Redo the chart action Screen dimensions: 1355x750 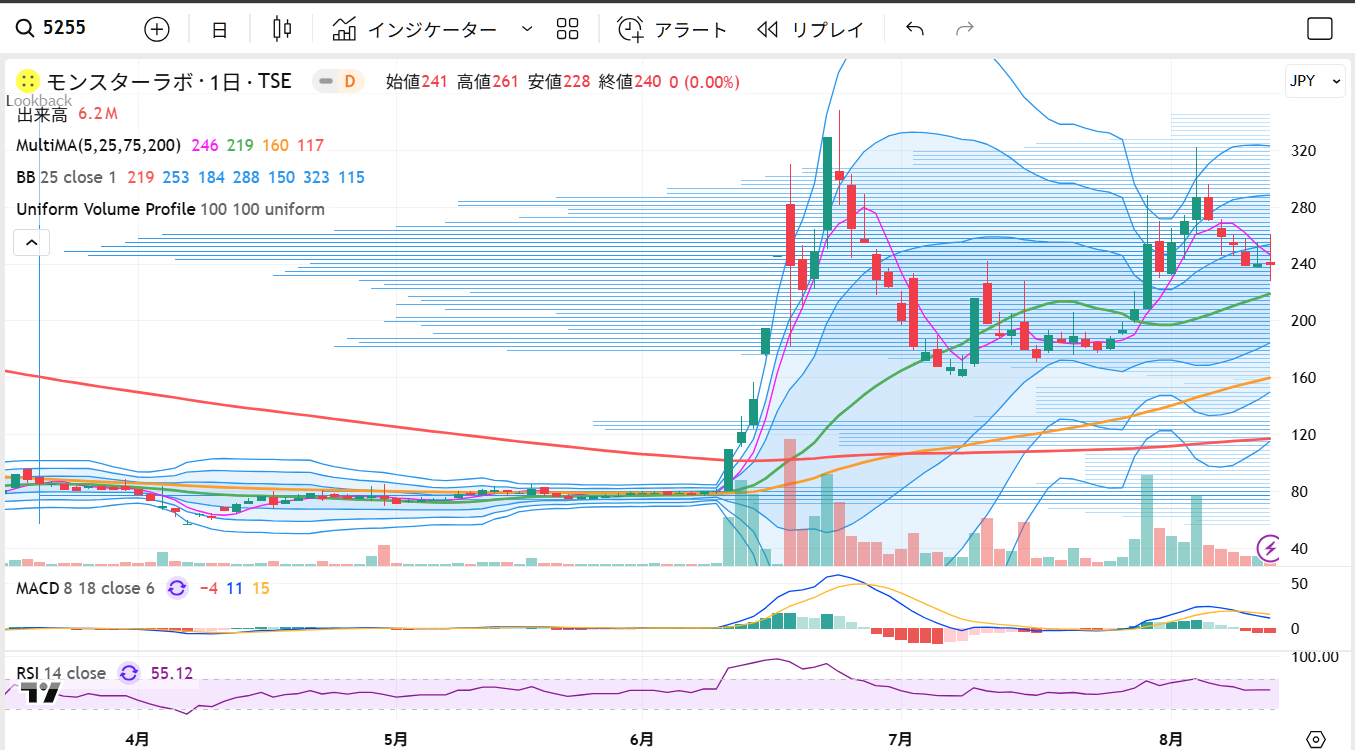click(x=964, y=29)
